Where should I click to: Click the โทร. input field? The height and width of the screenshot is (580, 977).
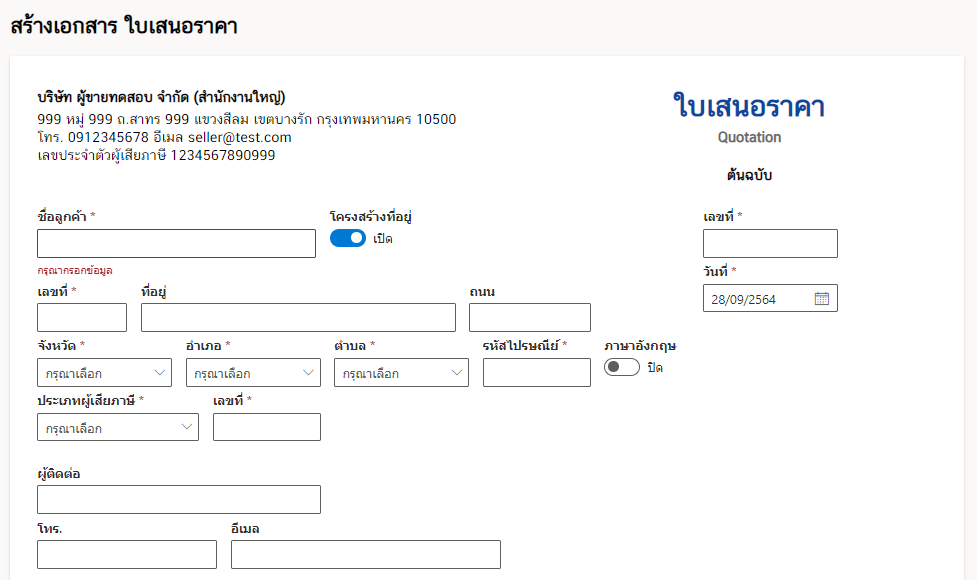[127, 554]
